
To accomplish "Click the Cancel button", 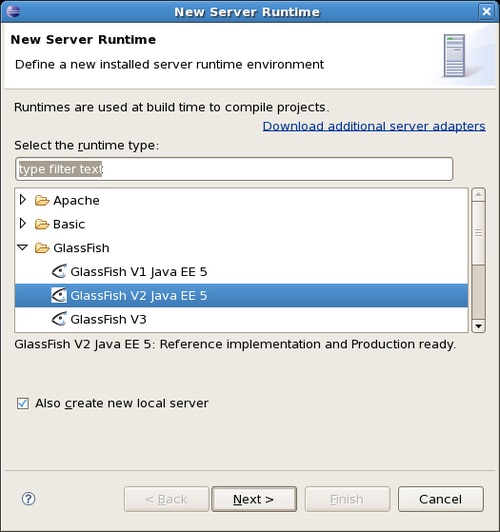I will pyautogui.click(x=440, y=499).
